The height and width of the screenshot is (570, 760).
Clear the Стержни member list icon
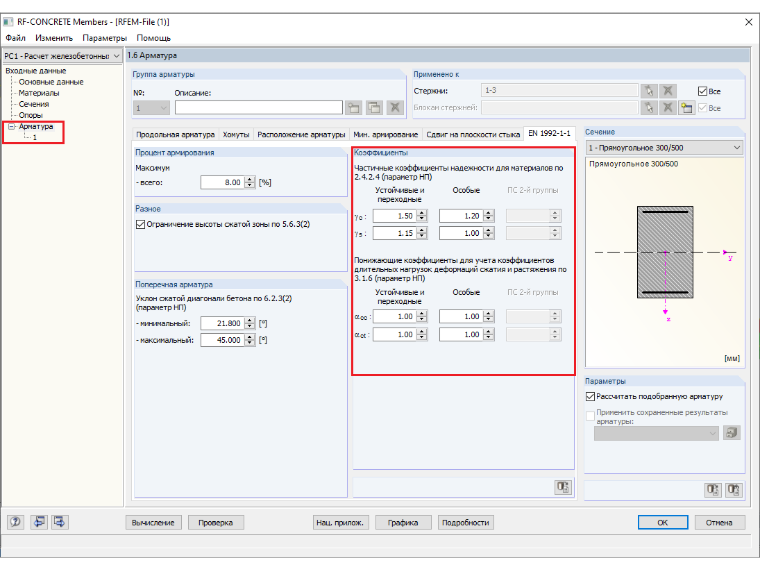[667, 91]
